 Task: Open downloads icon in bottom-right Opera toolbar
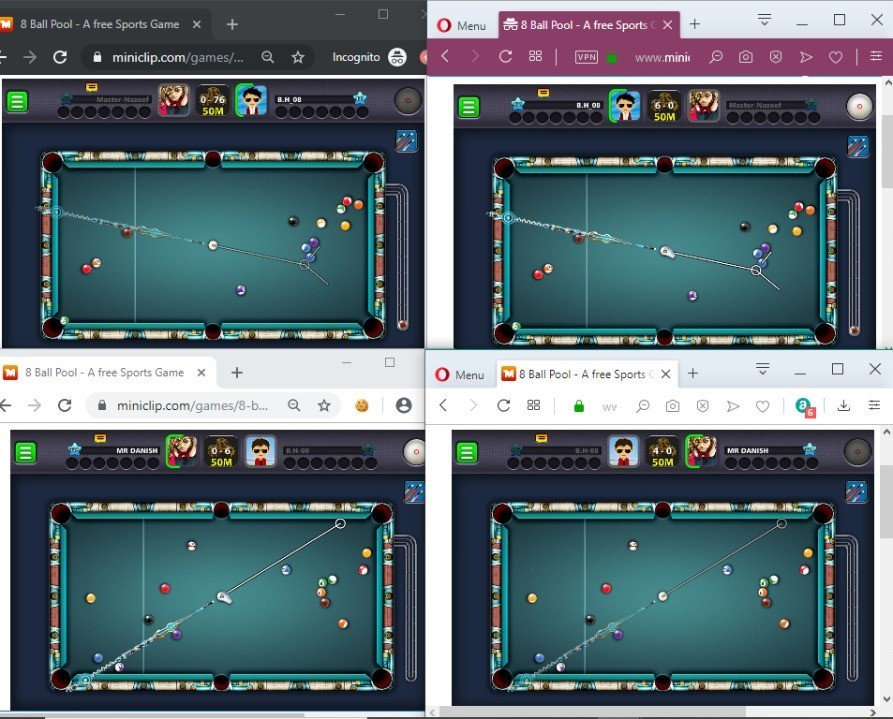point(844,405)
